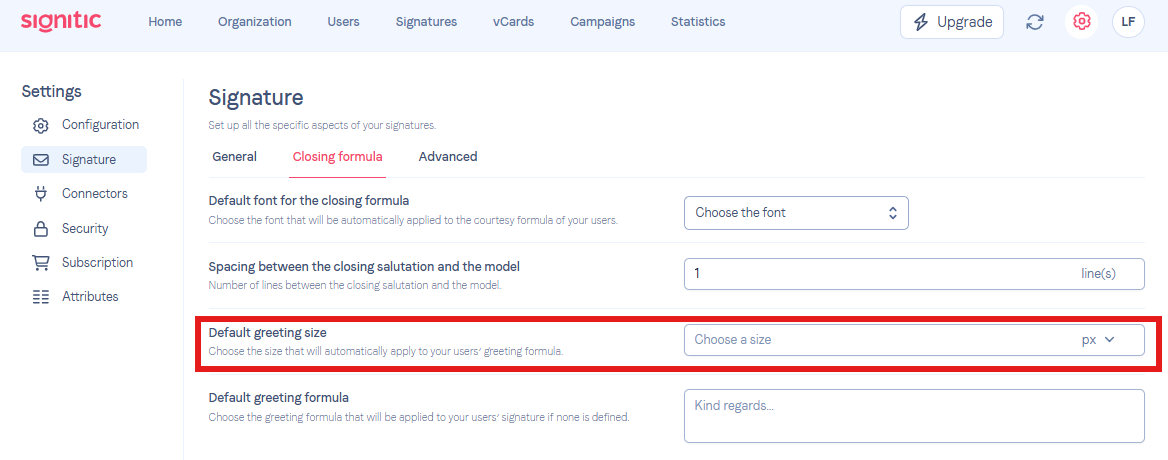Open the Statistics page
This screenshot has width=1168, height=460.
(x=698, y=22)
